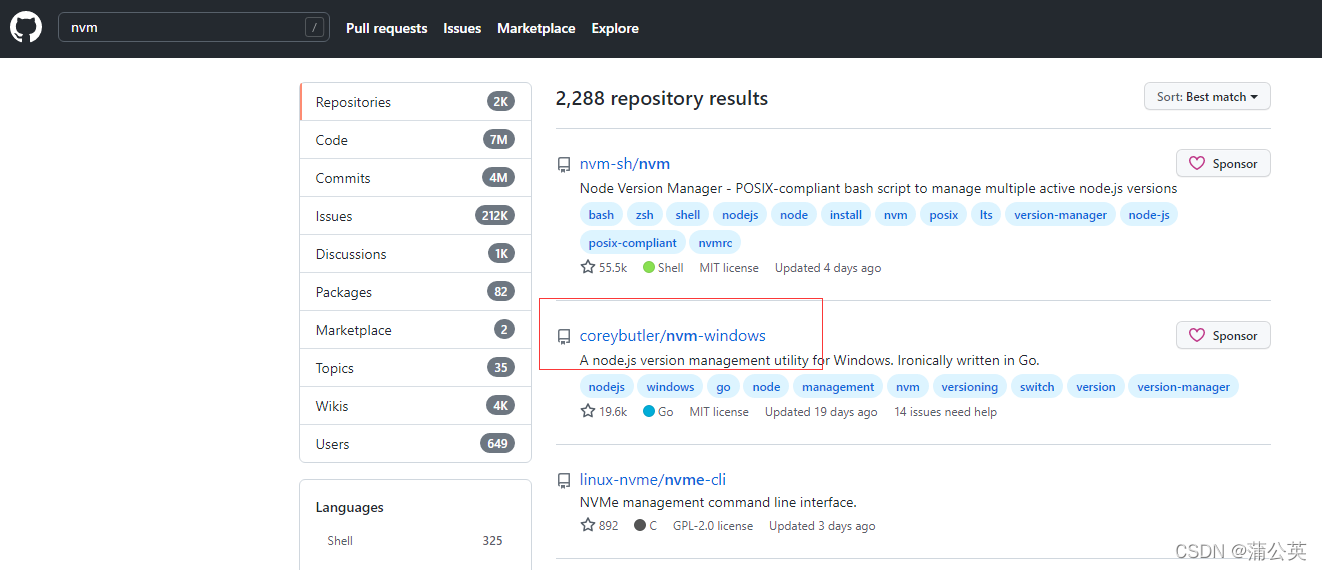Click heart icon in nvm-windows Sponsor button
This screenshot has width=1322, height=570.
(x=1197, y=336)
